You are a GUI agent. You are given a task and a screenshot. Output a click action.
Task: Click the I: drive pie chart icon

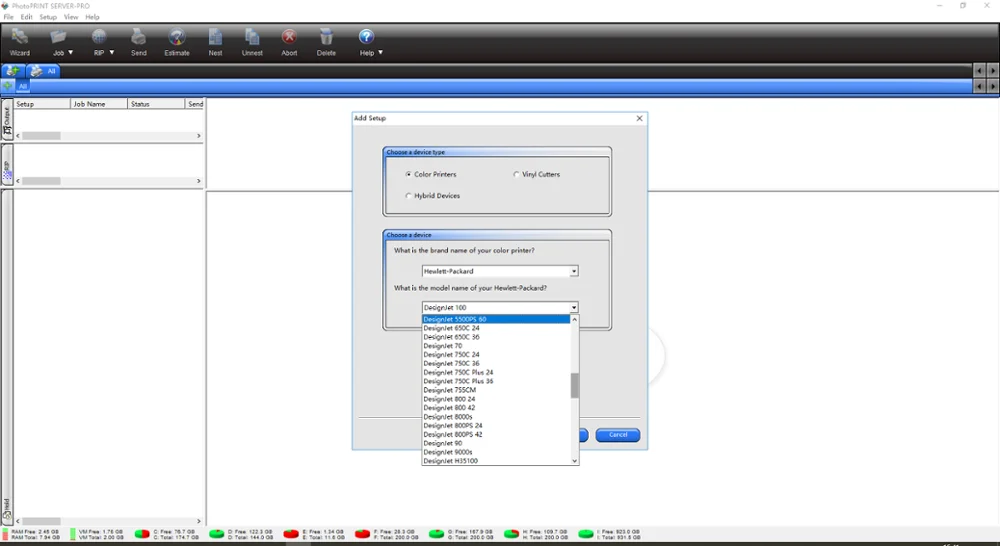[585, 534]
